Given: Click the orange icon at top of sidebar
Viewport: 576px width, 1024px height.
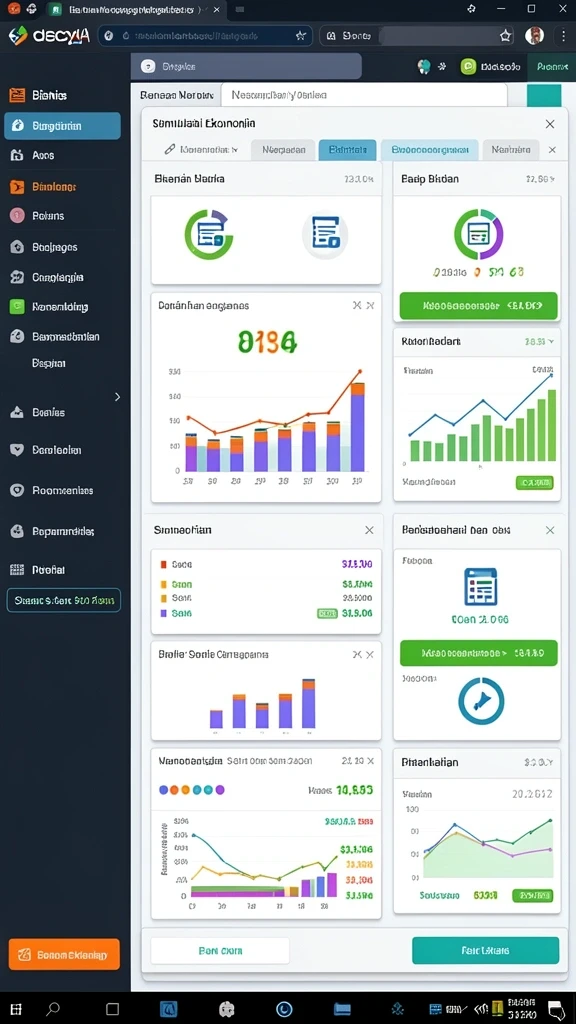Looking at the screenshot, I should tap(17, 95).
